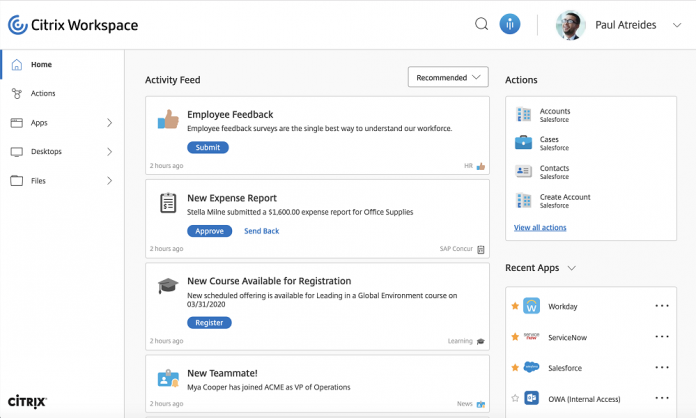Image resolution: width=696 pixels, height=418 pixels.
Task: Click the Desktops monitor icon in sidebar
Action: 17,152
